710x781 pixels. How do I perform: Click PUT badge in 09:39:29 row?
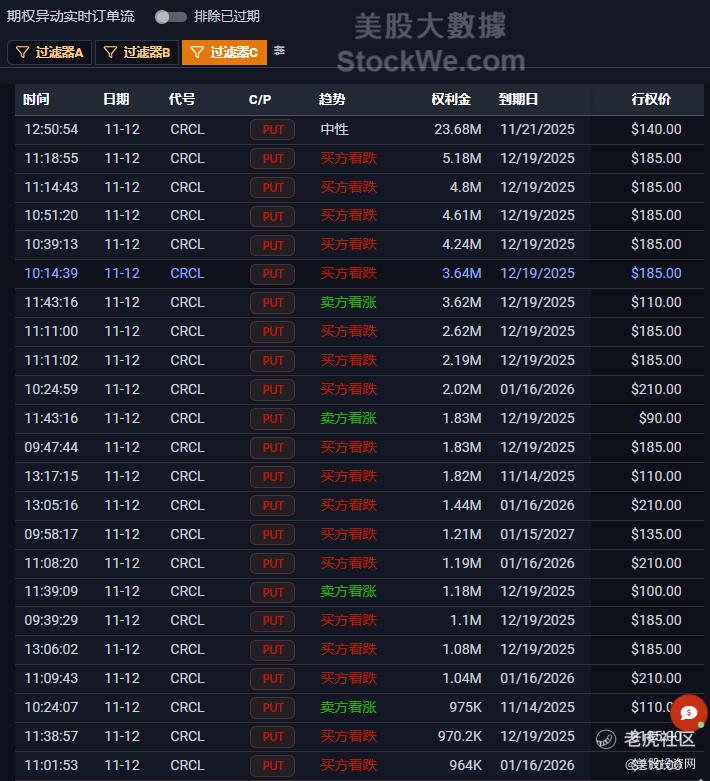click(x=273, y=621)
